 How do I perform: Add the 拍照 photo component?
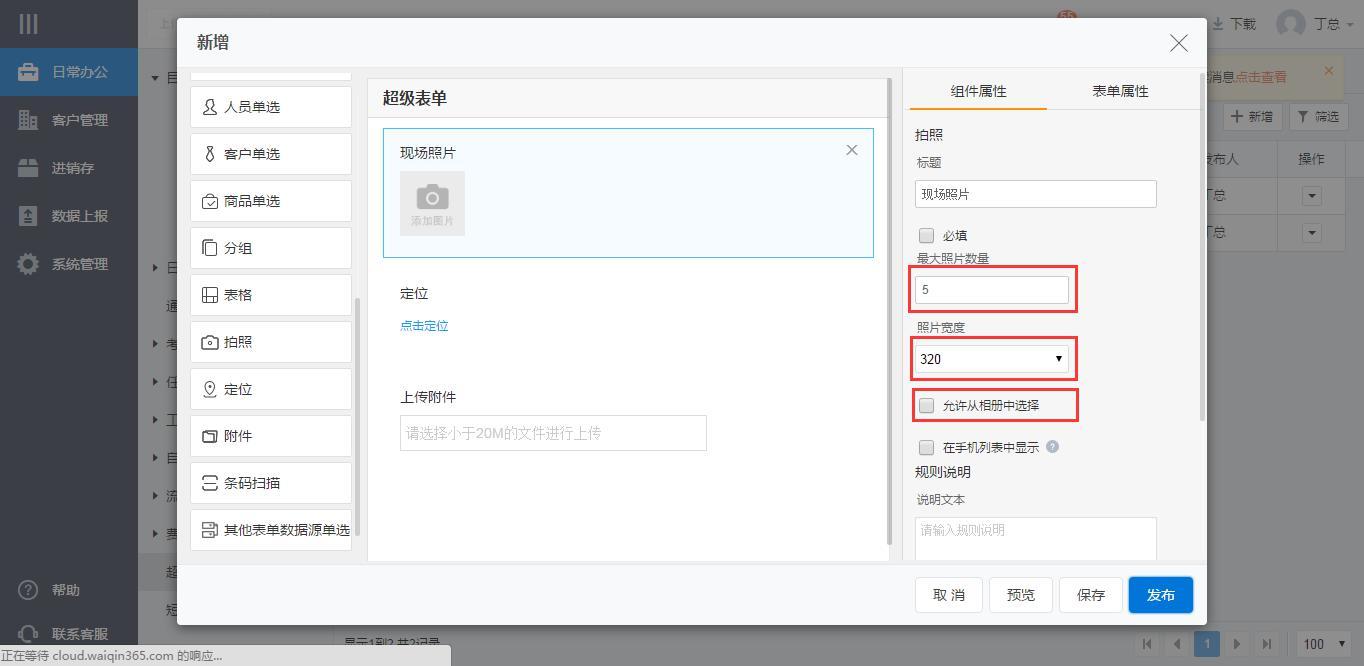click(x=270, y=342)
